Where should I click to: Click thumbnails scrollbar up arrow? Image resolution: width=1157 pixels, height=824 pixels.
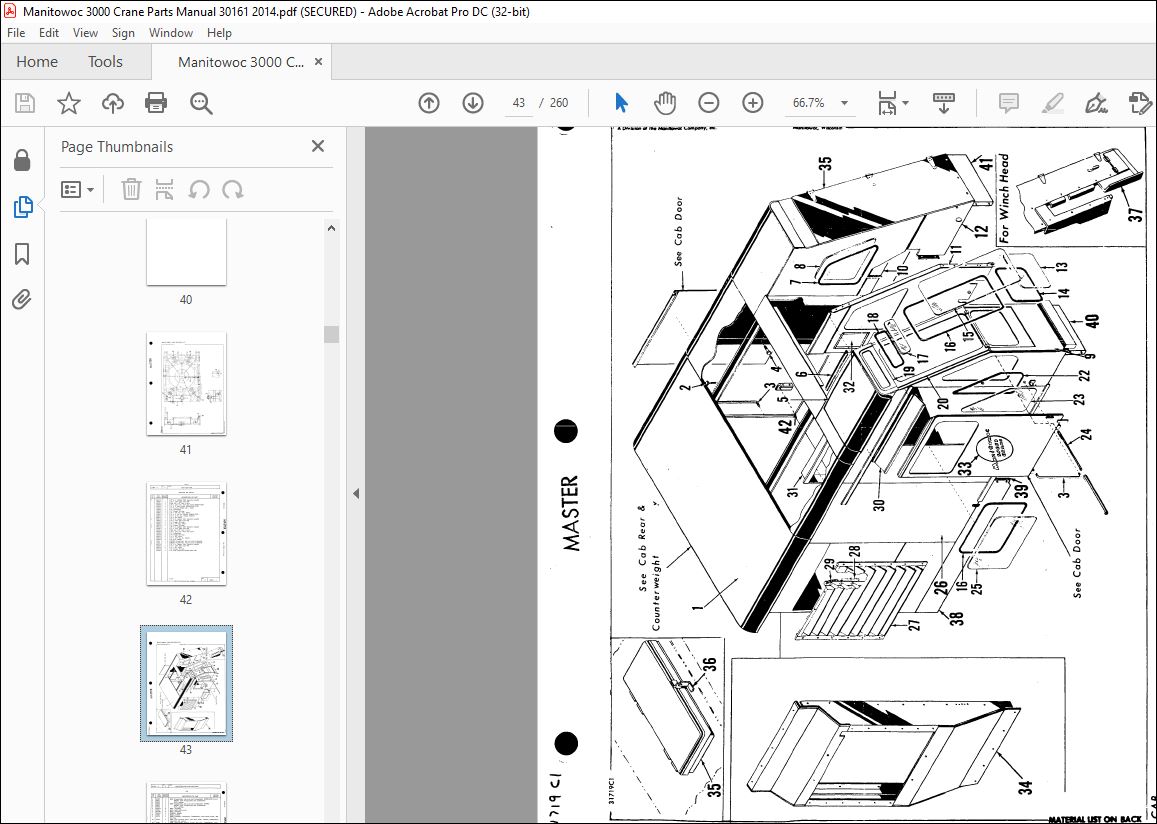point(331,228)
